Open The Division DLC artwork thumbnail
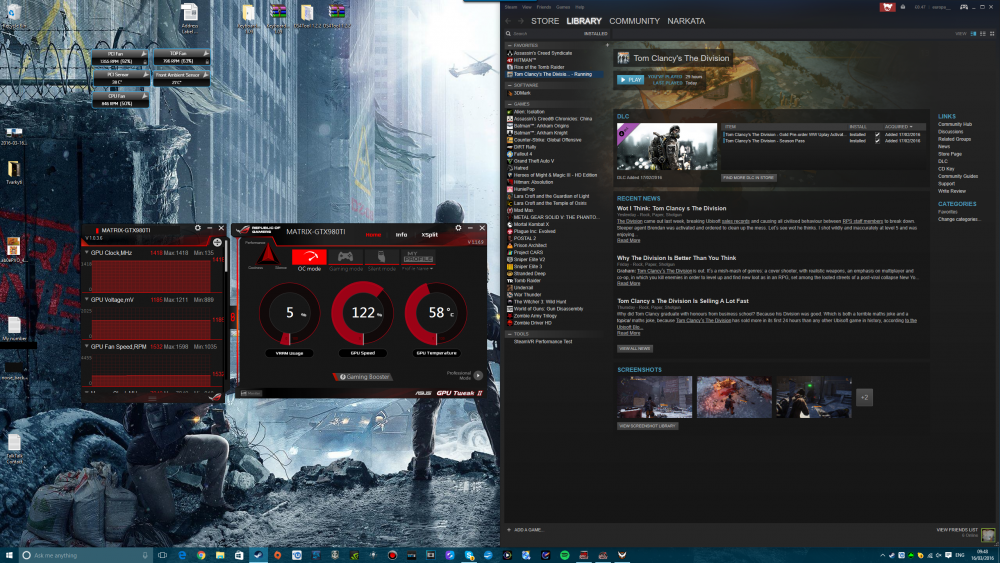The height and width of the screenshot is (563, 1000). (666, 147)
